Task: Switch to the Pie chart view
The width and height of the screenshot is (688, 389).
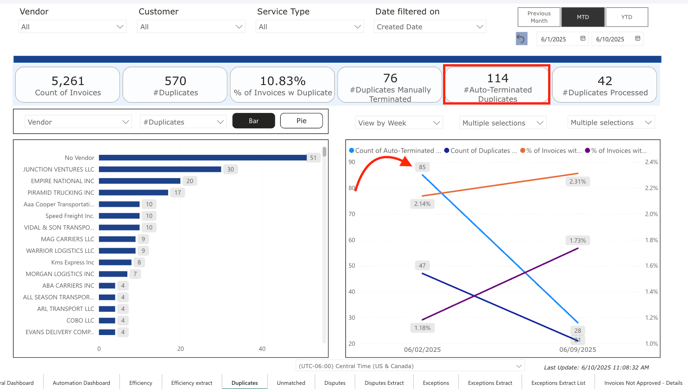Action: 301,121
